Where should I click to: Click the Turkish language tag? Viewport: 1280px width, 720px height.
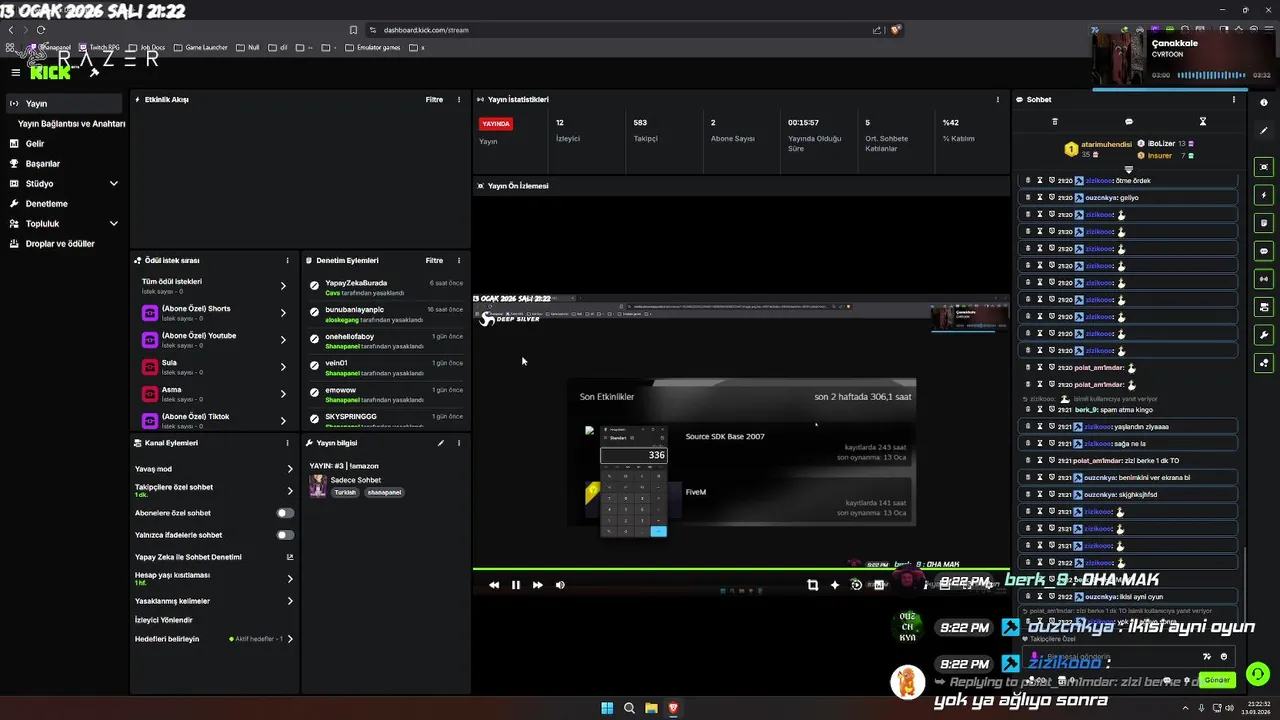pyautogui.click(x=345, y=493)
